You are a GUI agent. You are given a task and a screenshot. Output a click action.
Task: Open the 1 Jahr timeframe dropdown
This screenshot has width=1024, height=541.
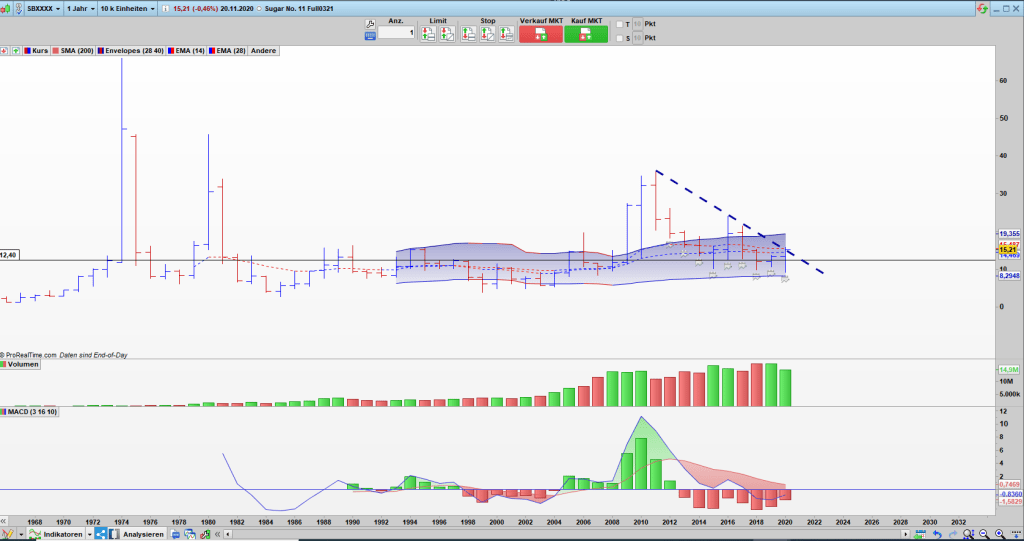tap(81, 7)
